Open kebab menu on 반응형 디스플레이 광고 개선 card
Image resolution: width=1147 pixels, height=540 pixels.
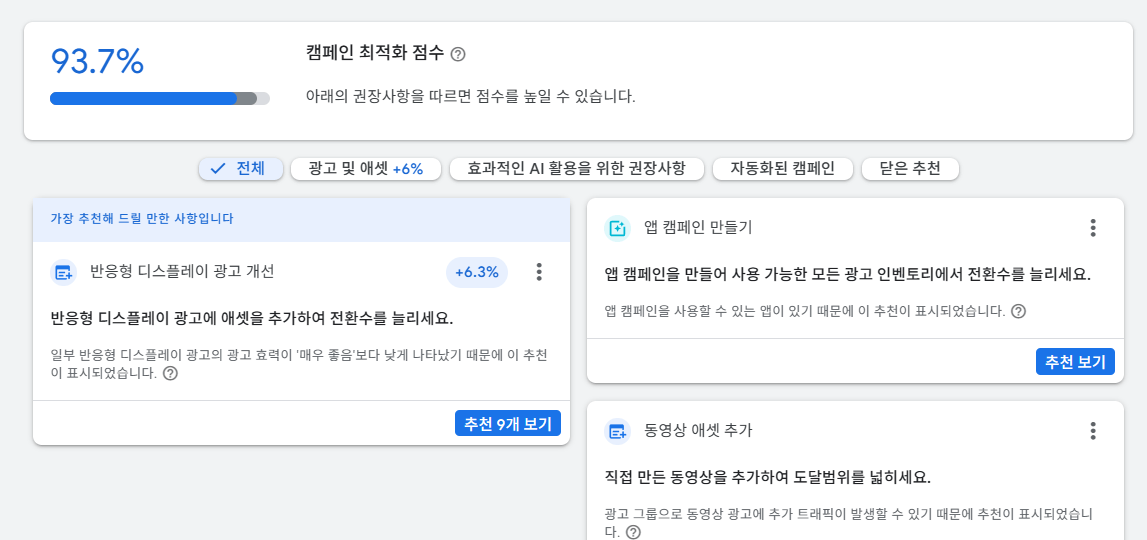point(539,272)
